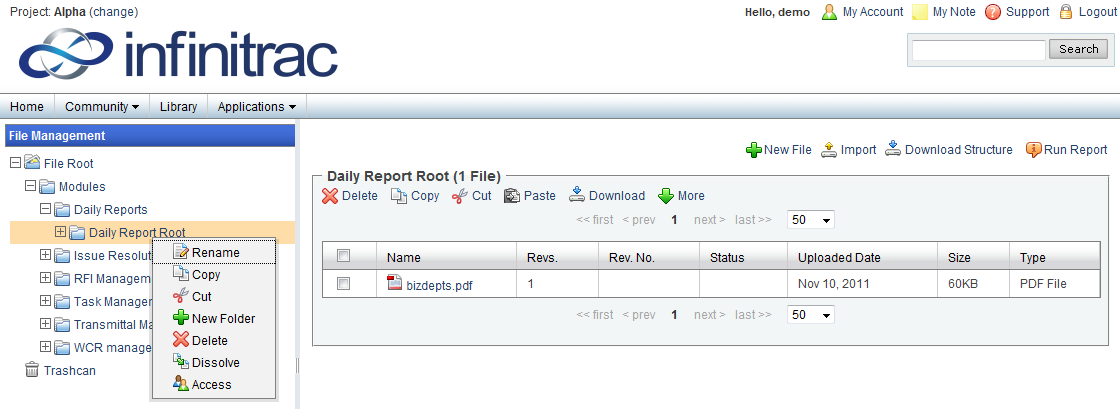This screenshot has height=409, width=1120.
Task: Go to the Home tab
Action: (x=27, y=106)
